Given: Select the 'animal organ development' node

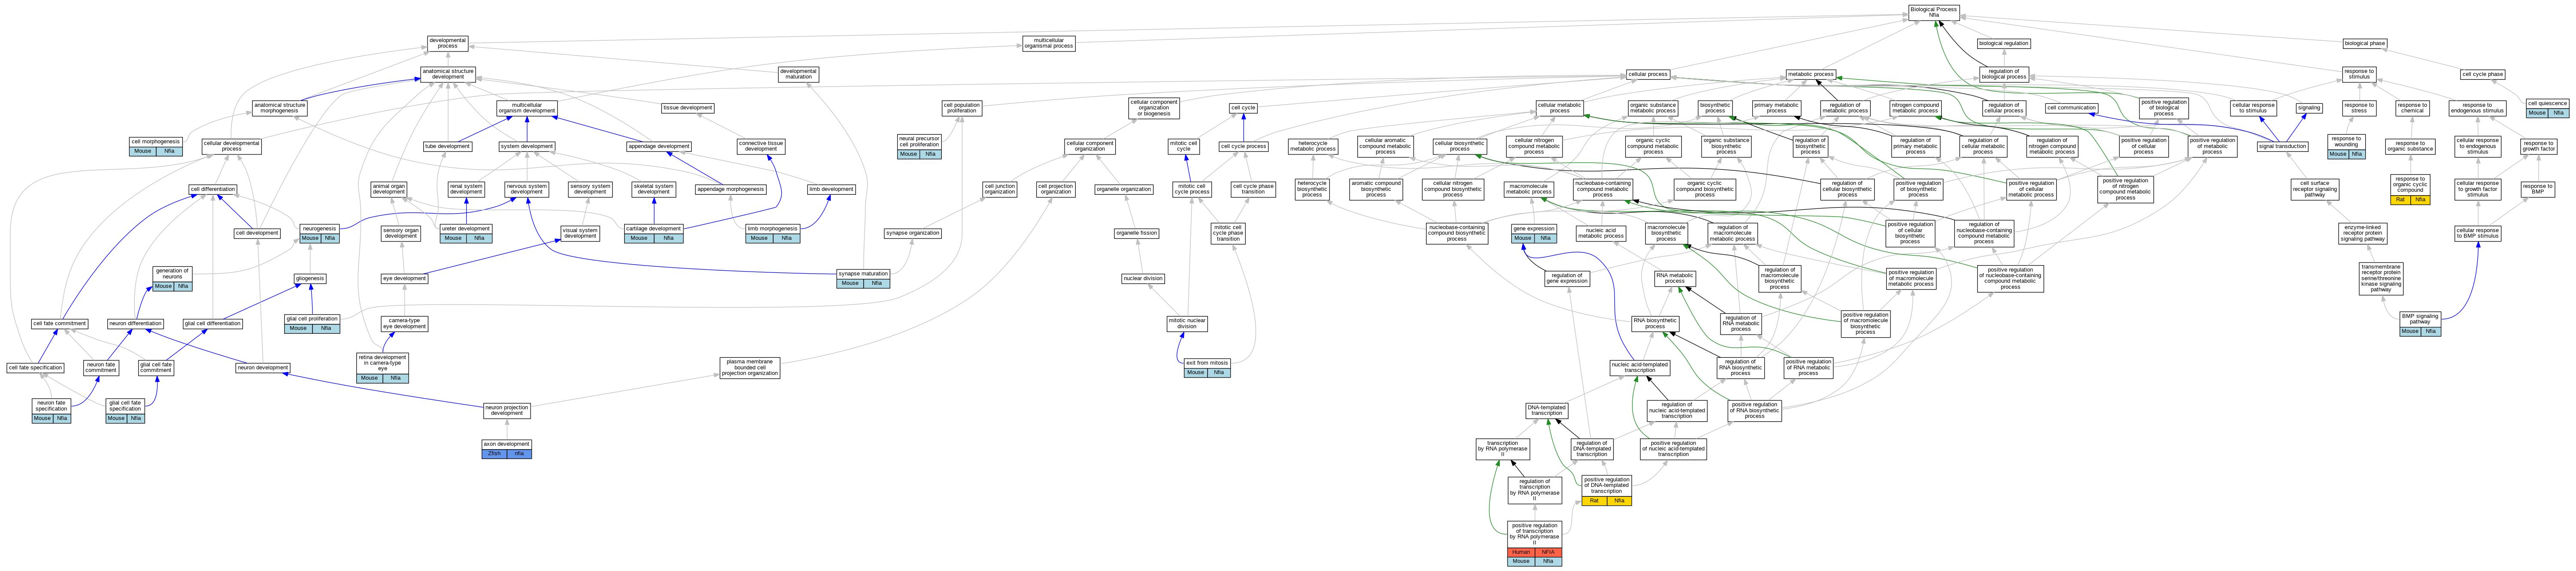Looking at the screenshot, I should [389, 189].
